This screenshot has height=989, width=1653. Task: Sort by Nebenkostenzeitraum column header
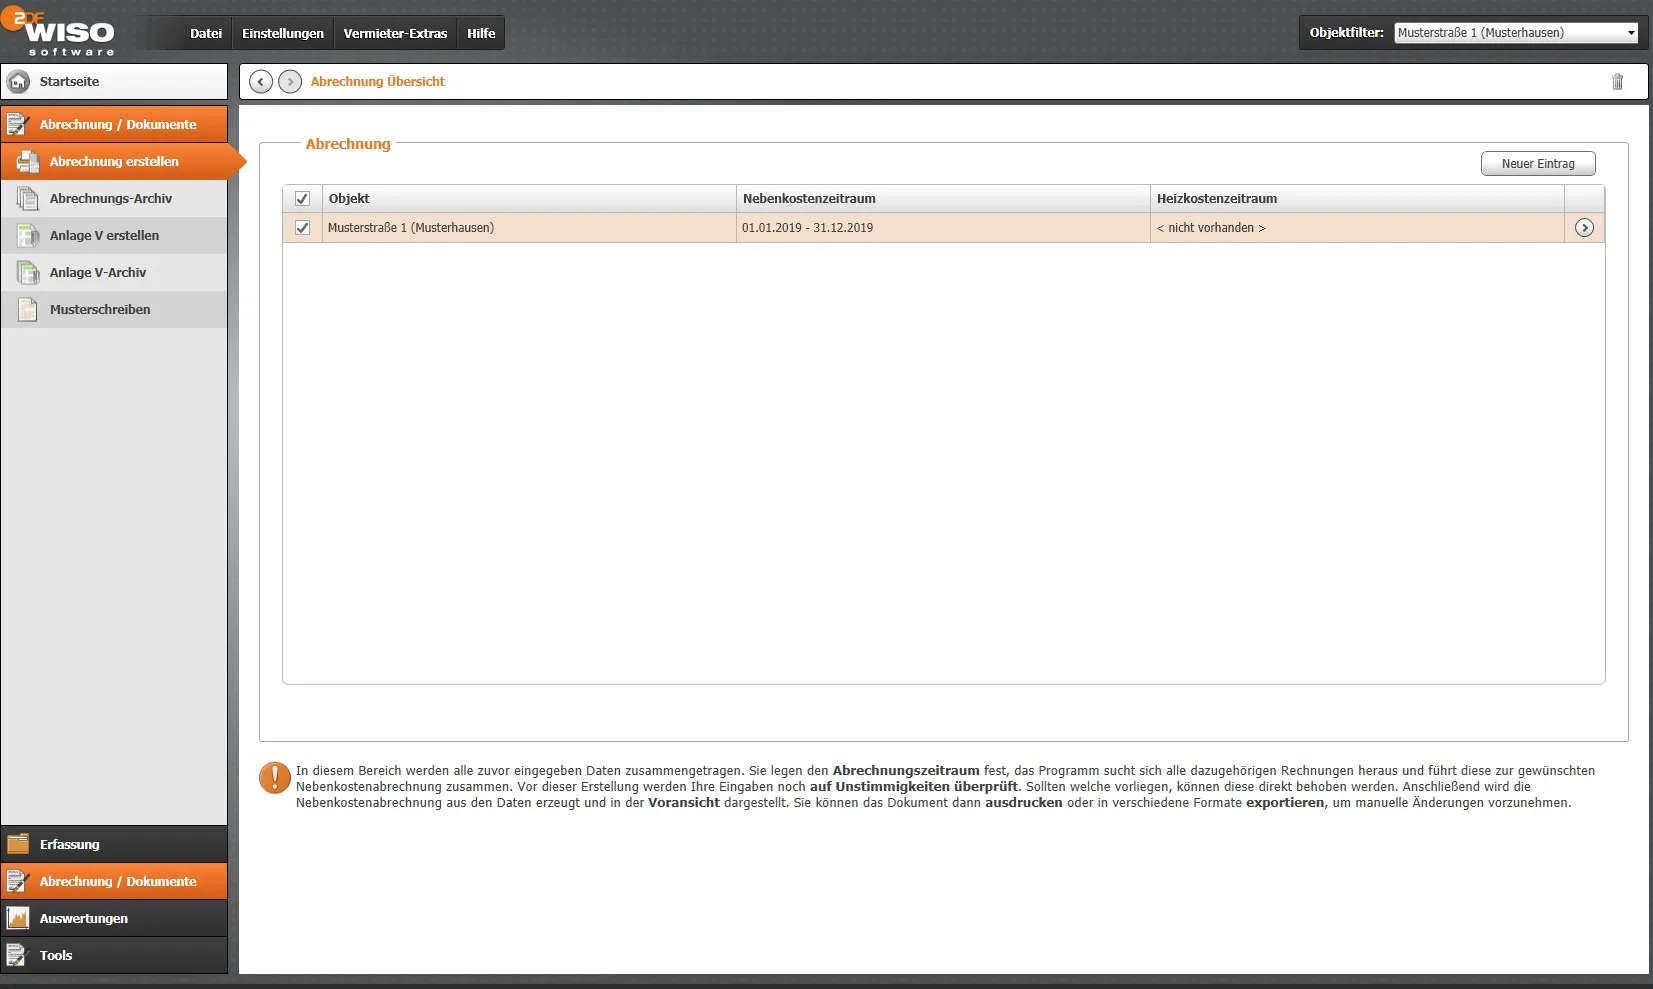click(809, 199)
